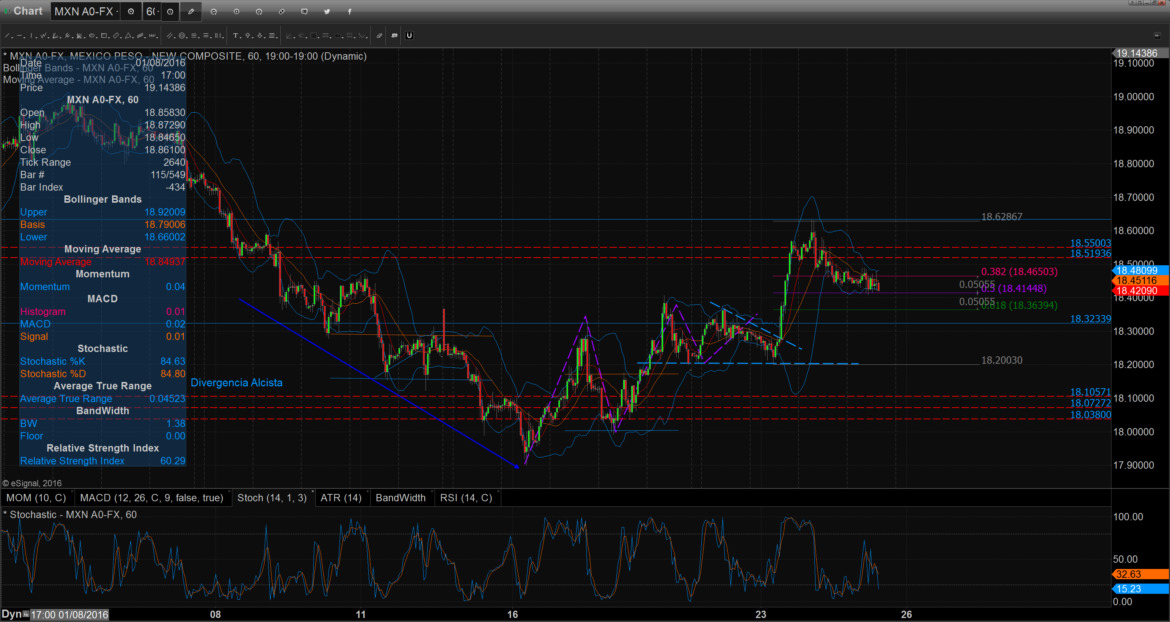
Task: Click the 18.10571 price level label
Action: coord(1091,392)
